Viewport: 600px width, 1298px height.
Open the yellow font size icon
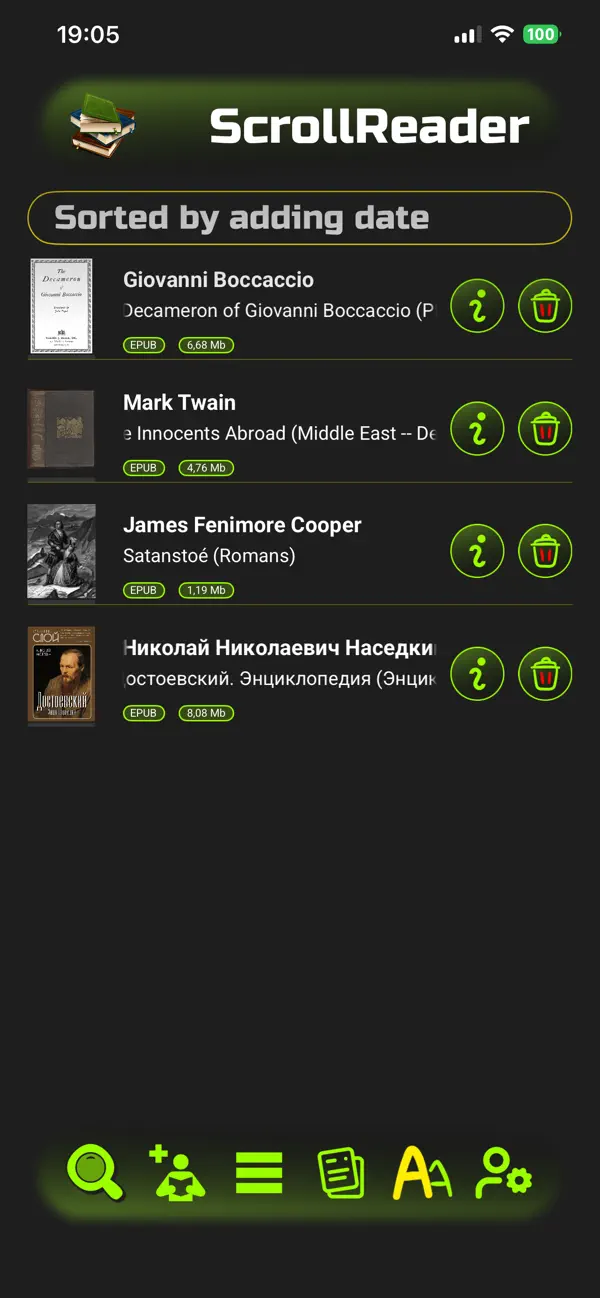422,1173
